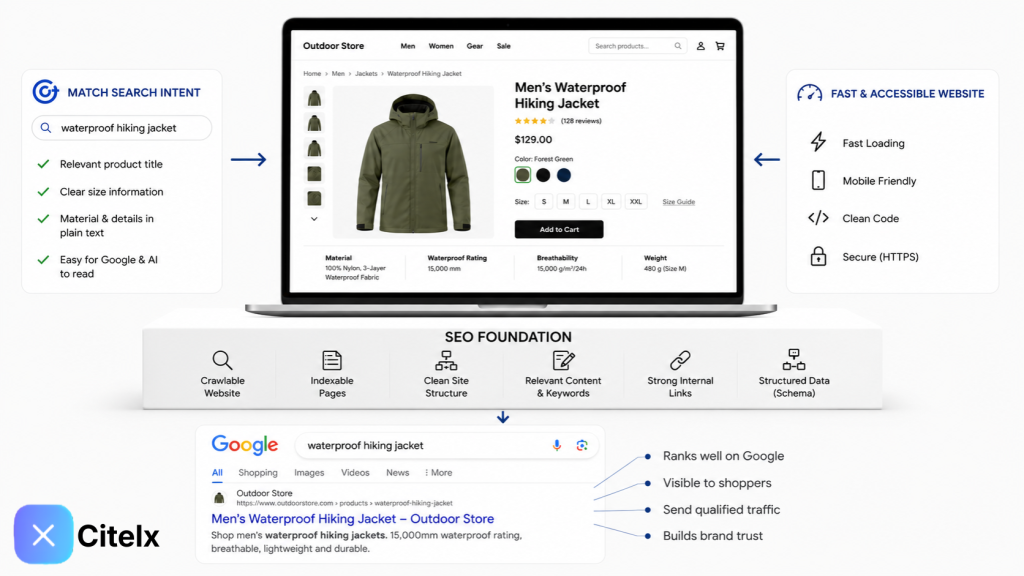The image size is (1024, 576).
Task: Click the Citelx logo icon
Action: click(43, 534)
